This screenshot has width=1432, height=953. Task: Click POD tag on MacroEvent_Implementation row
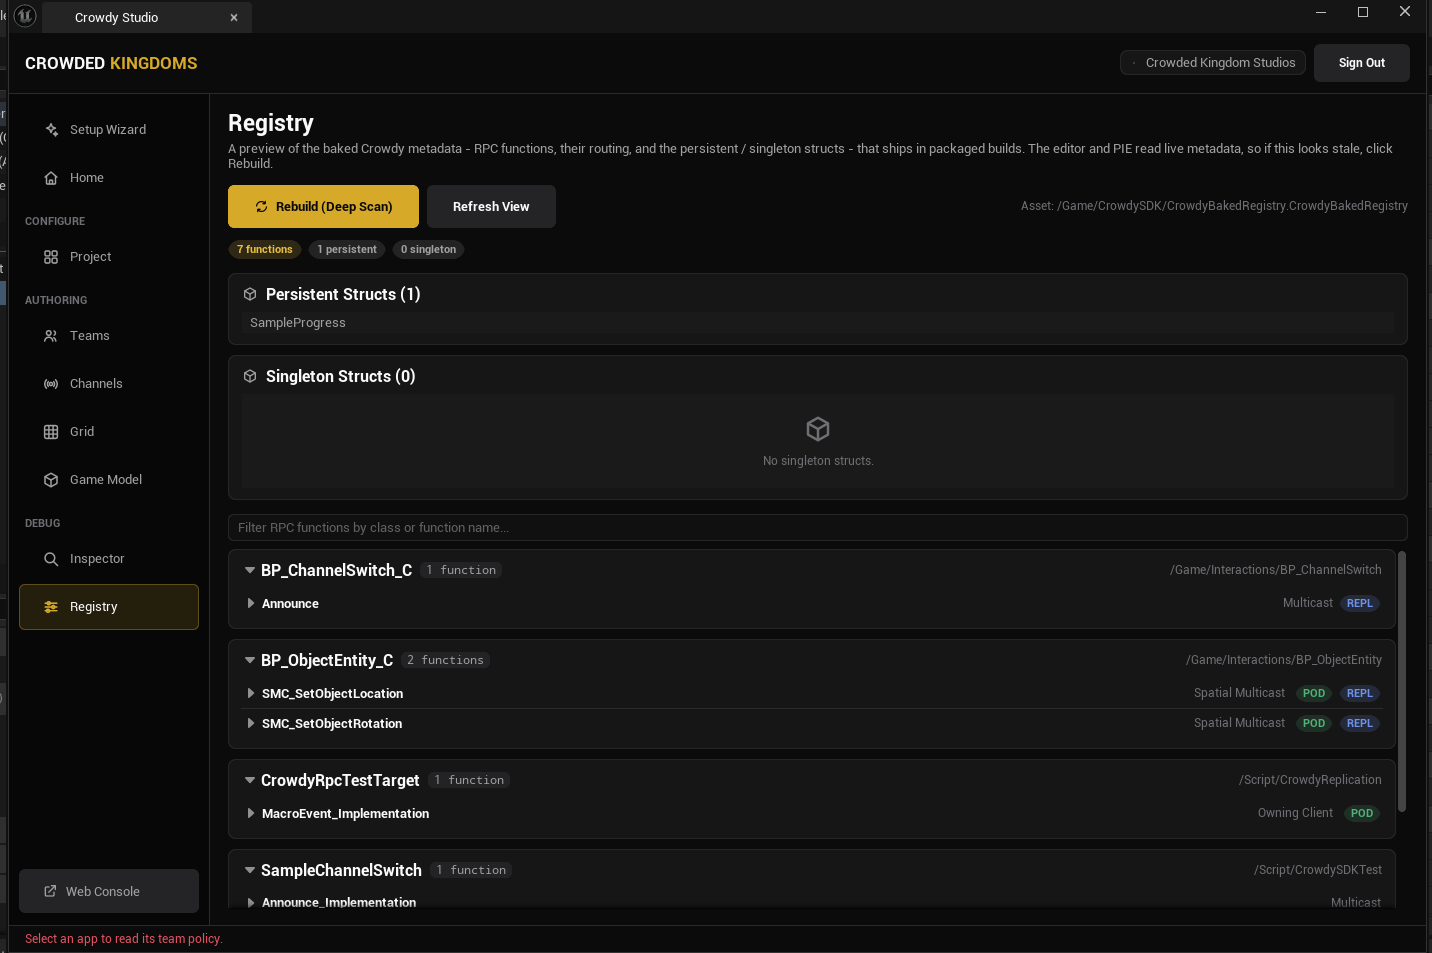click(1362, 813)
